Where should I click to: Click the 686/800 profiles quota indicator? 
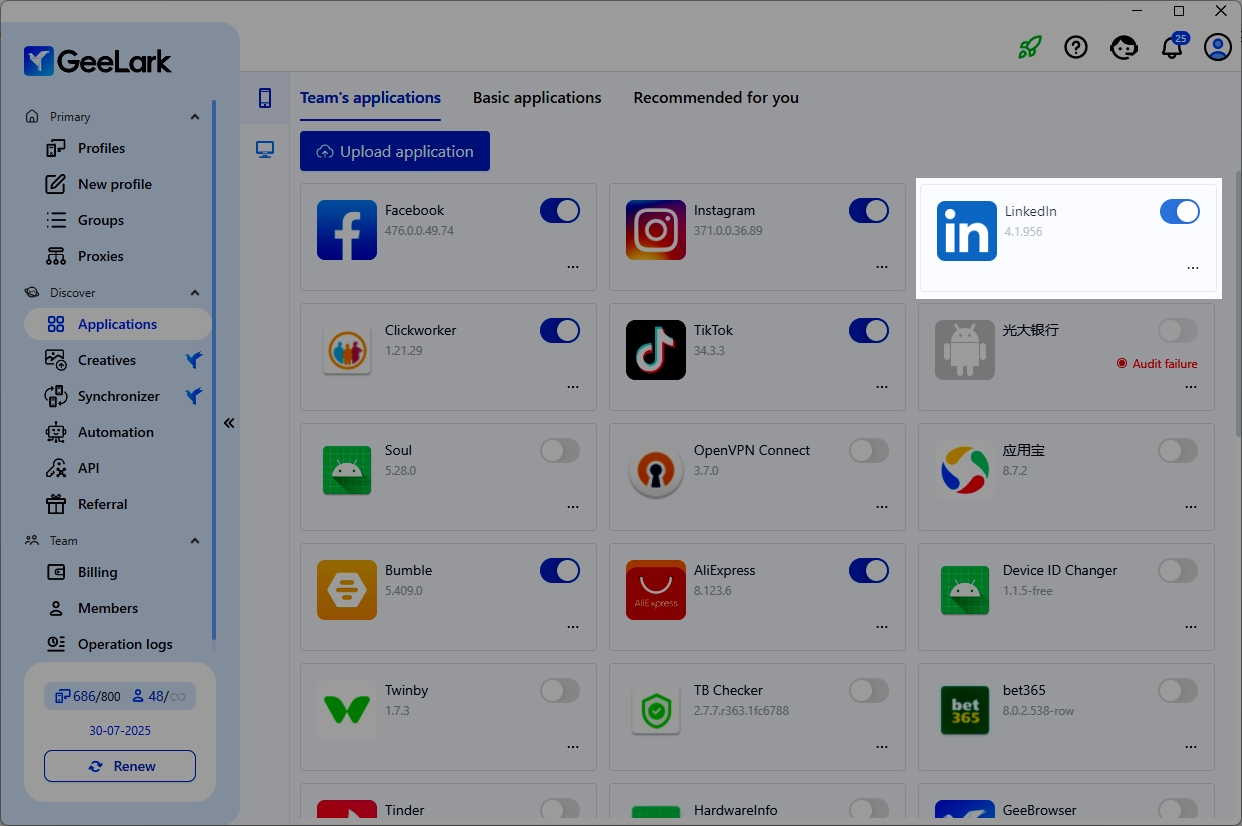pos(86,696)
